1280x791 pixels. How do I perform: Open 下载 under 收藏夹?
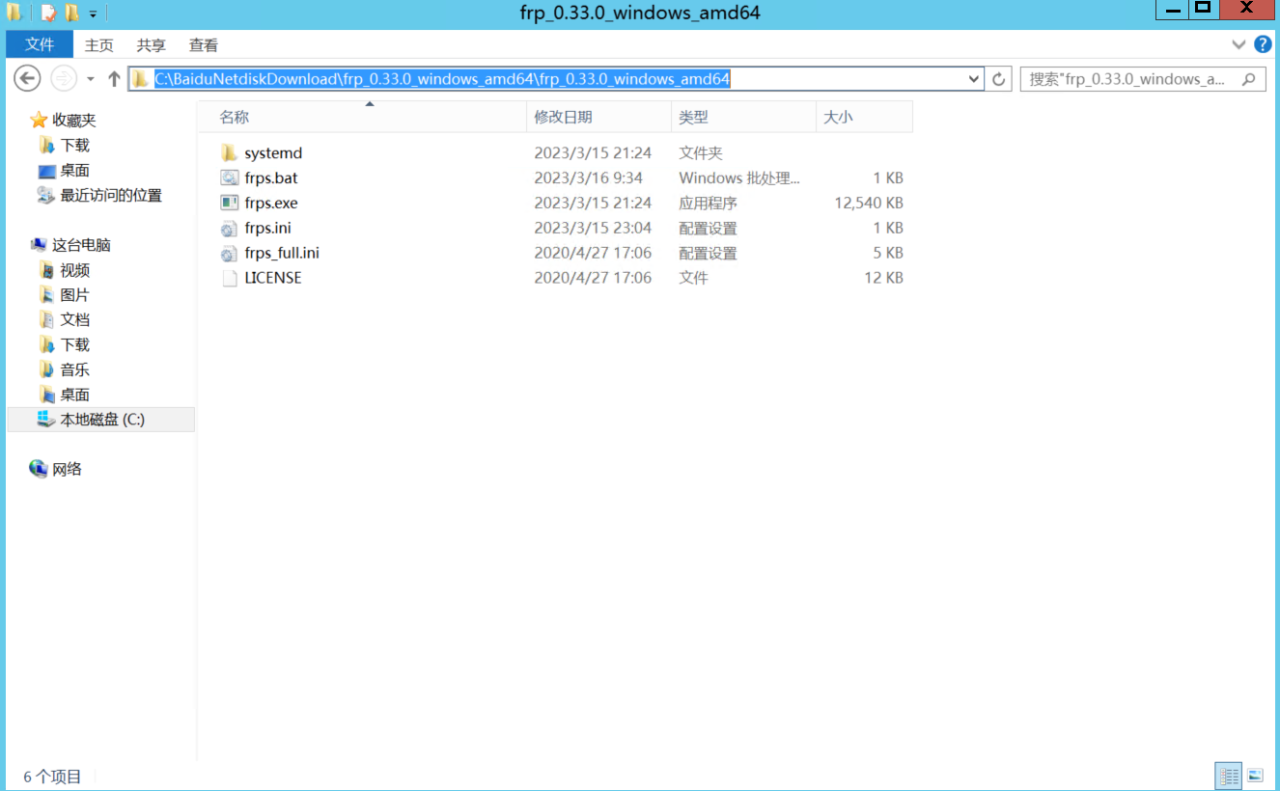point(75,145)
